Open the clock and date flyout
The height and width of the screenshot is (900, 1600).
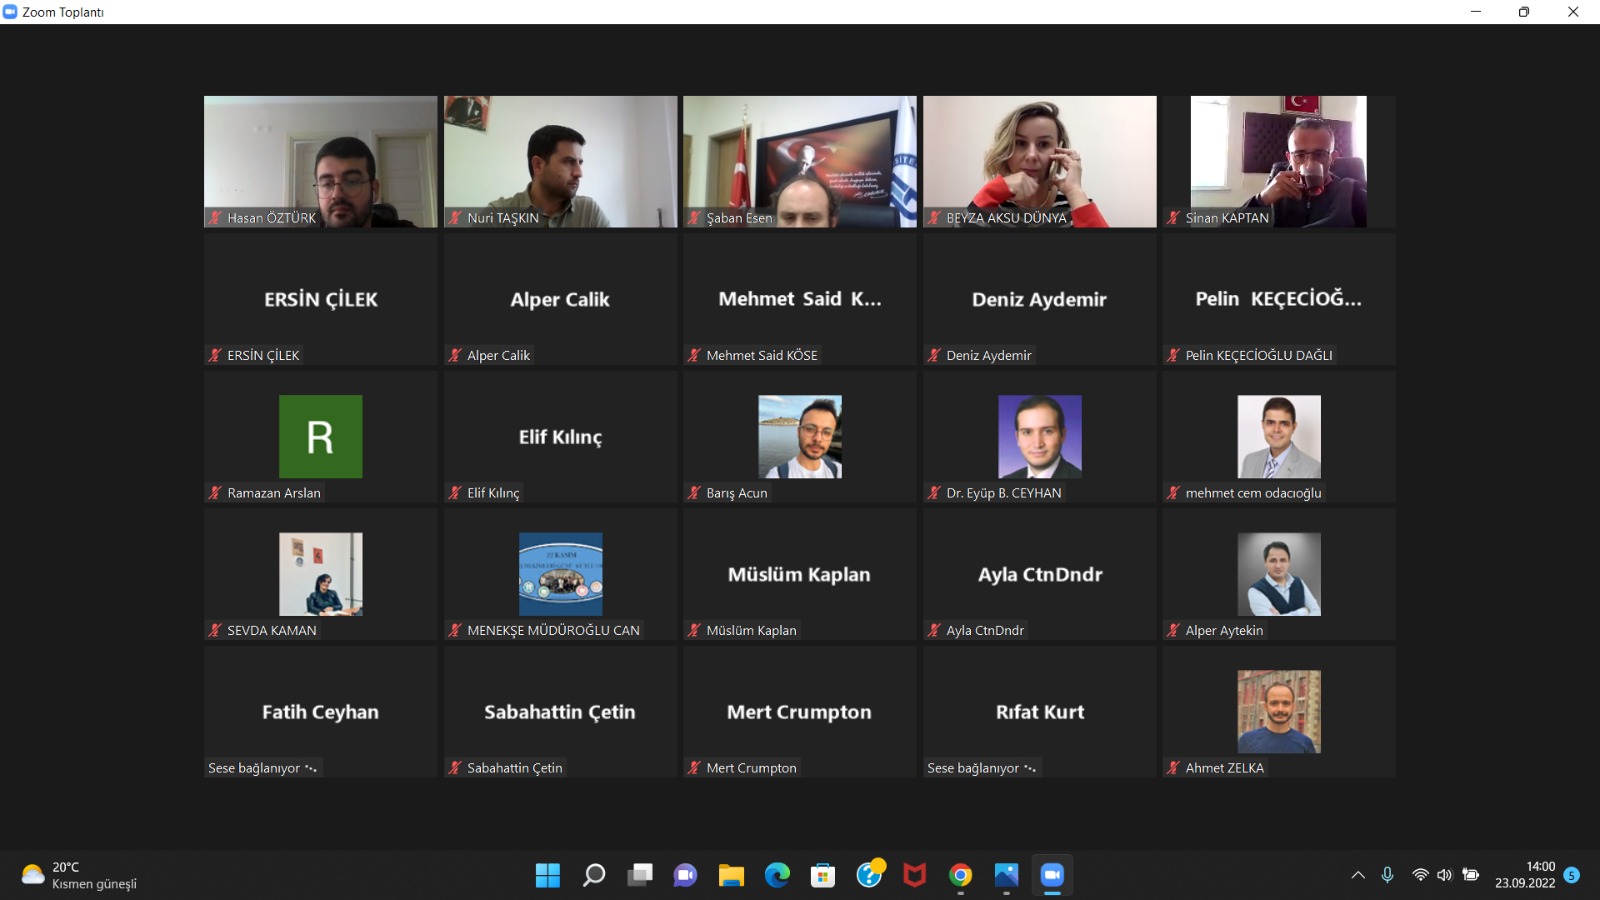click(x=1525, y=875)
